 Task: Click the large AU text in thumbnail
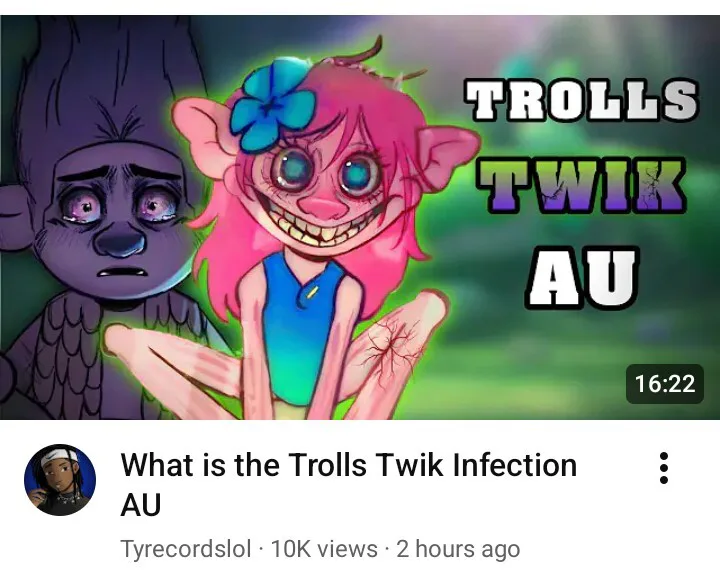click(x=582, y=278)
